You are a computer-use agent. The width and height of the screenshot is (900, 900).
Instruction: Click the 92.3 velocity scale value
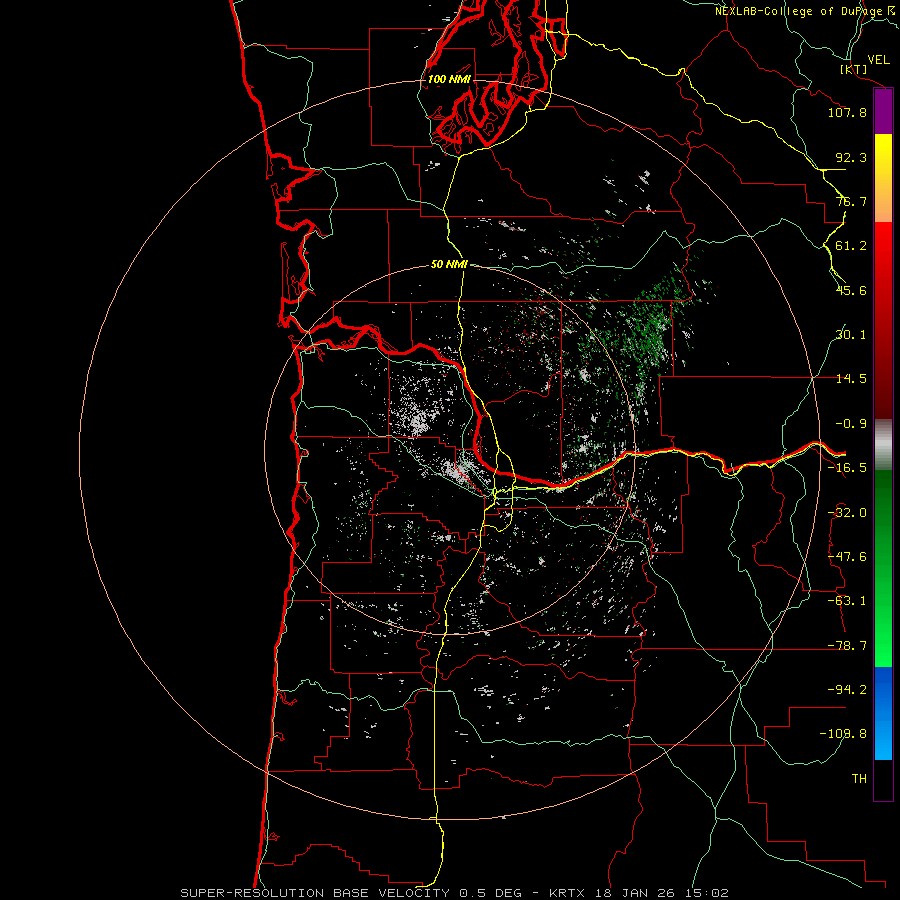(x=851, y=157)
